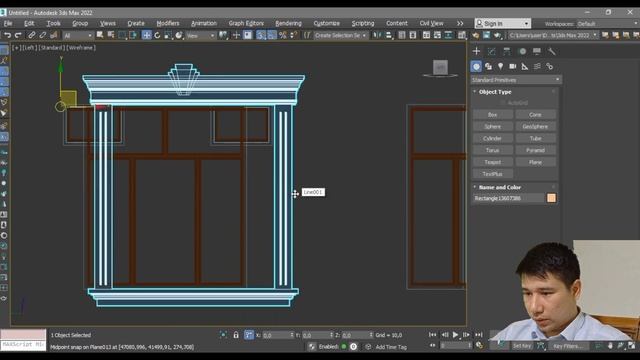Viewport: 640px width, 360px height.
Task: Click the Redo arrow icon
Action: 18,36
